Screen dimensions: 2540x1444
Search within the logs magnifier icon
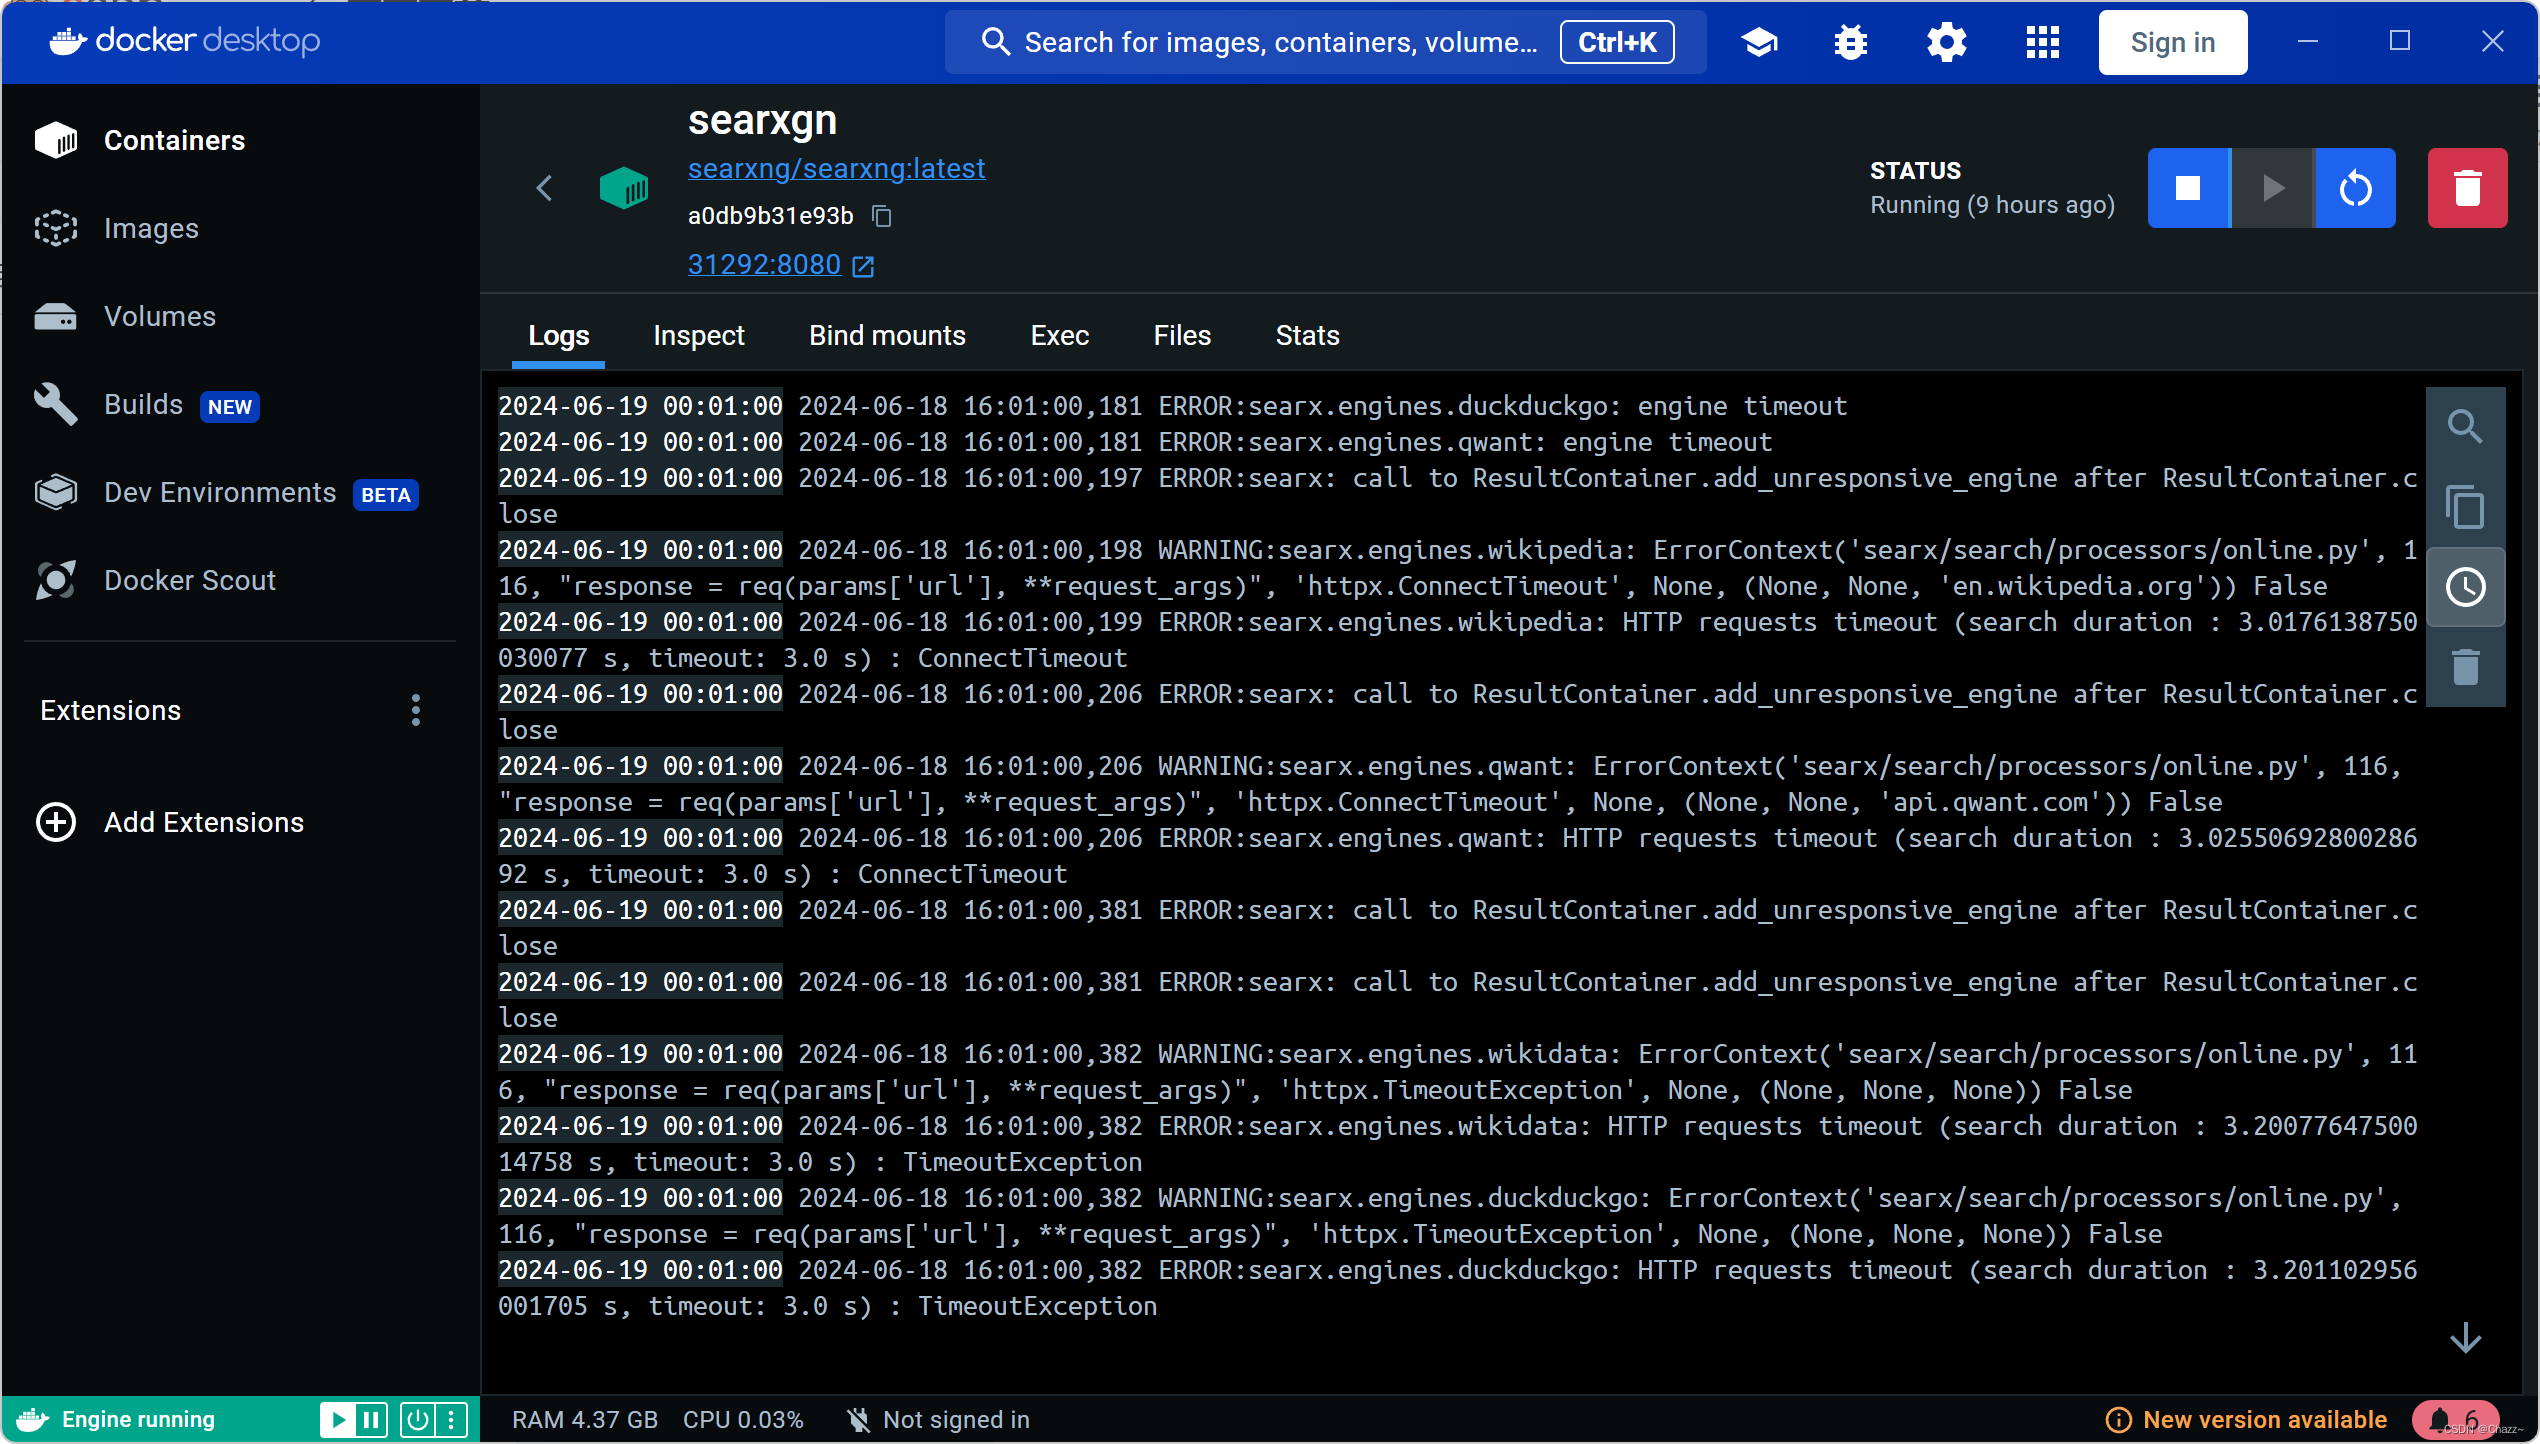(2465, 427)
